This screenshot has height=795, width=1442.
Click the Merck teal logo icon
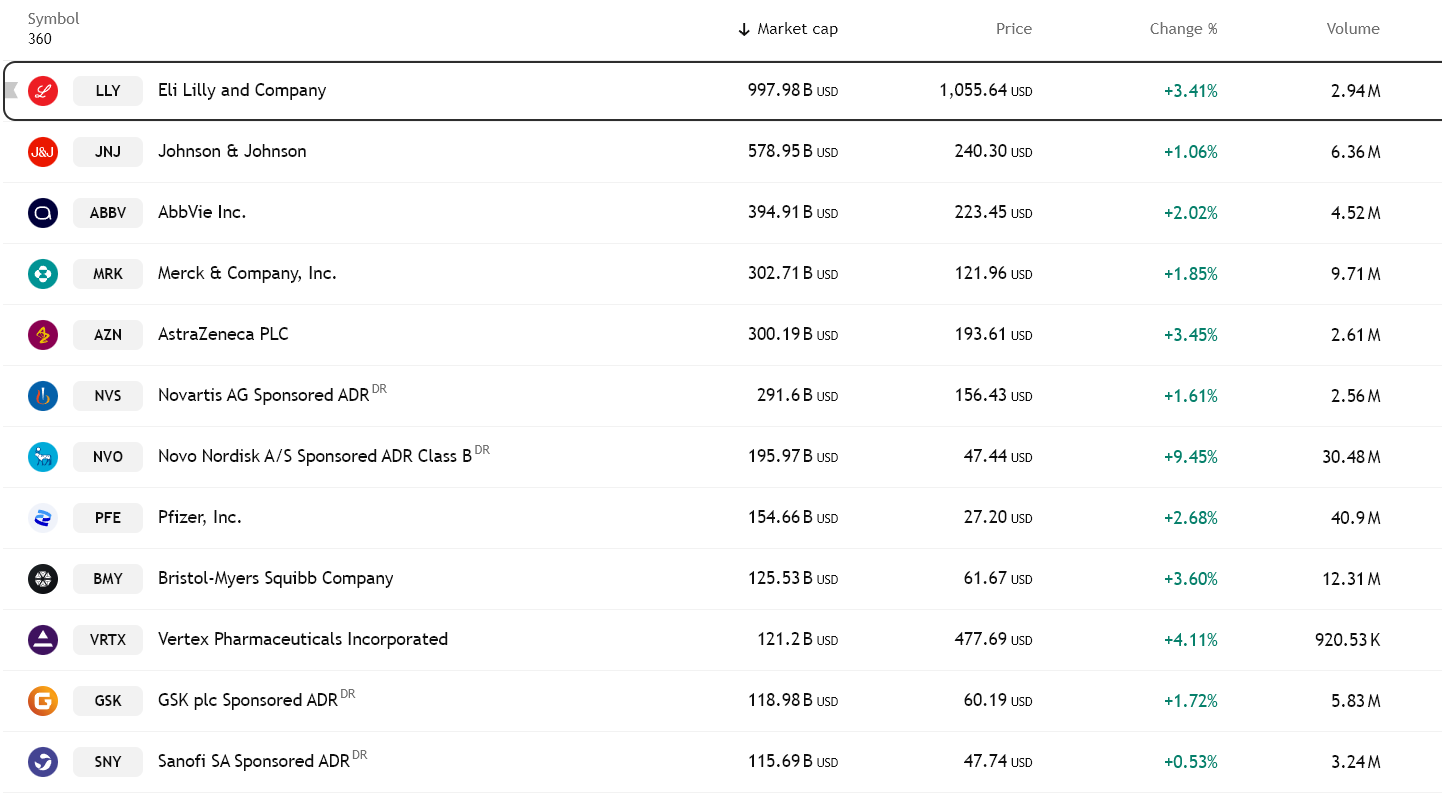click(42, 273)
